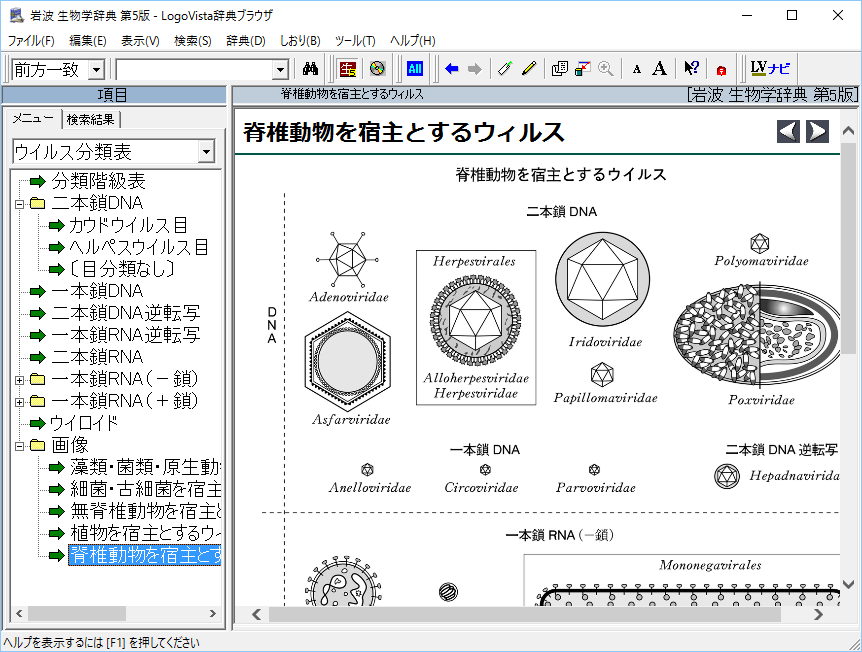Image resolution: width=862 pixels, height=652 pixels.
Task: Click the next entry right arrow button
Action: click(x=817, y=131)
